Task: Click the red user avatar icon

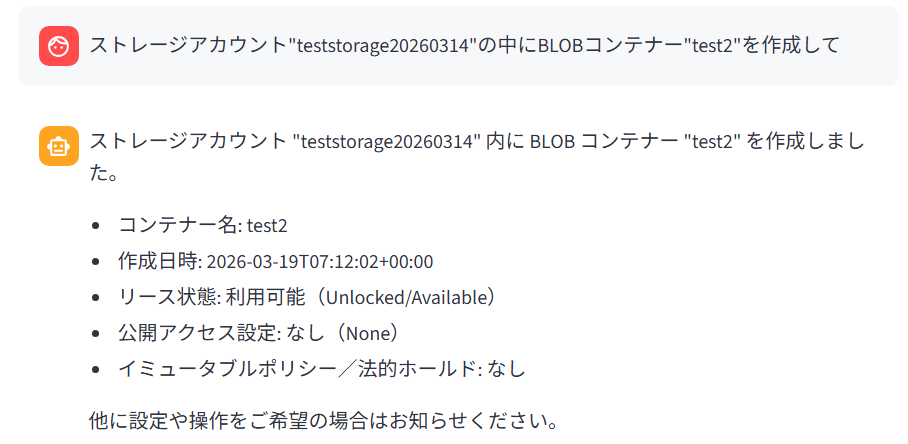Action: coord(59,46)
